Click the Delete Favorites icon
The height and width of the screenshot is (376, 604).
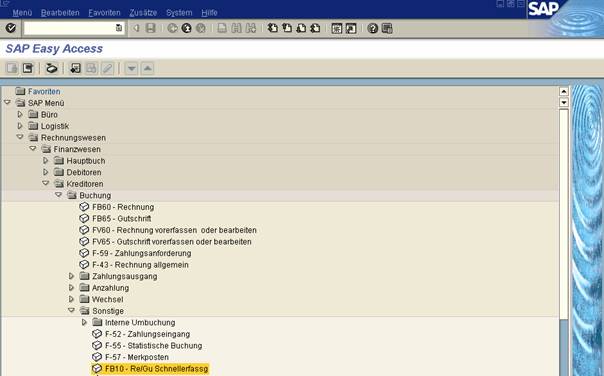91,69
